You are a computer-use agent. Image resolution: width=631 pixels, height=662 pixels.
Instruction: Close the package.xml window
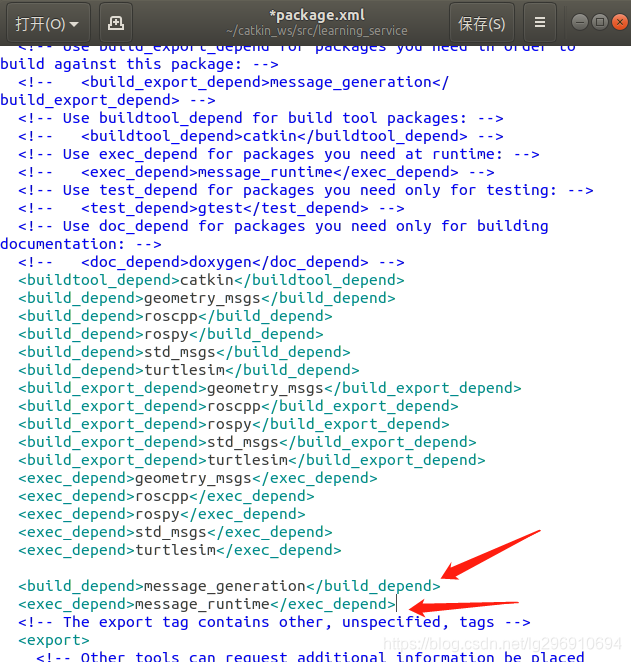pyautogui.click(x=620, y=22)
